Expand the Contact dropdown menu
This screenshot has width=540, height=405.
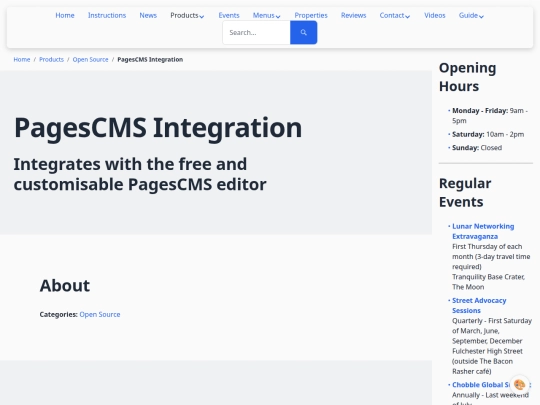pos(395,15)
